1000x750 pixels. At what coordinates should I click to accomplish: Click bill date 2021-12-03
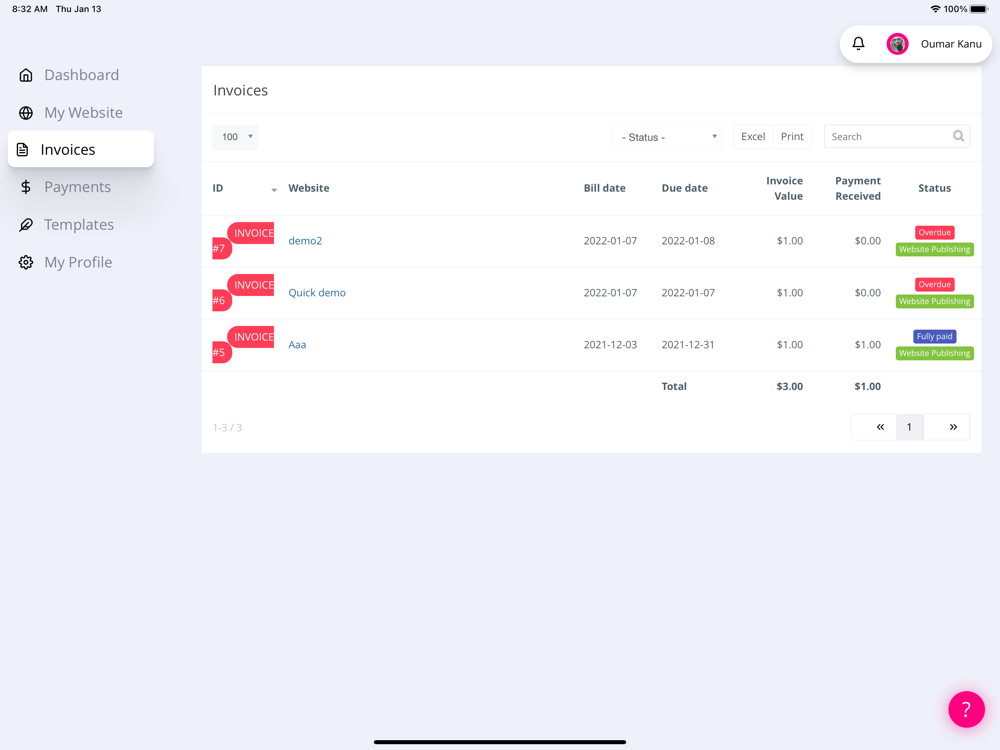coord(610,344)
